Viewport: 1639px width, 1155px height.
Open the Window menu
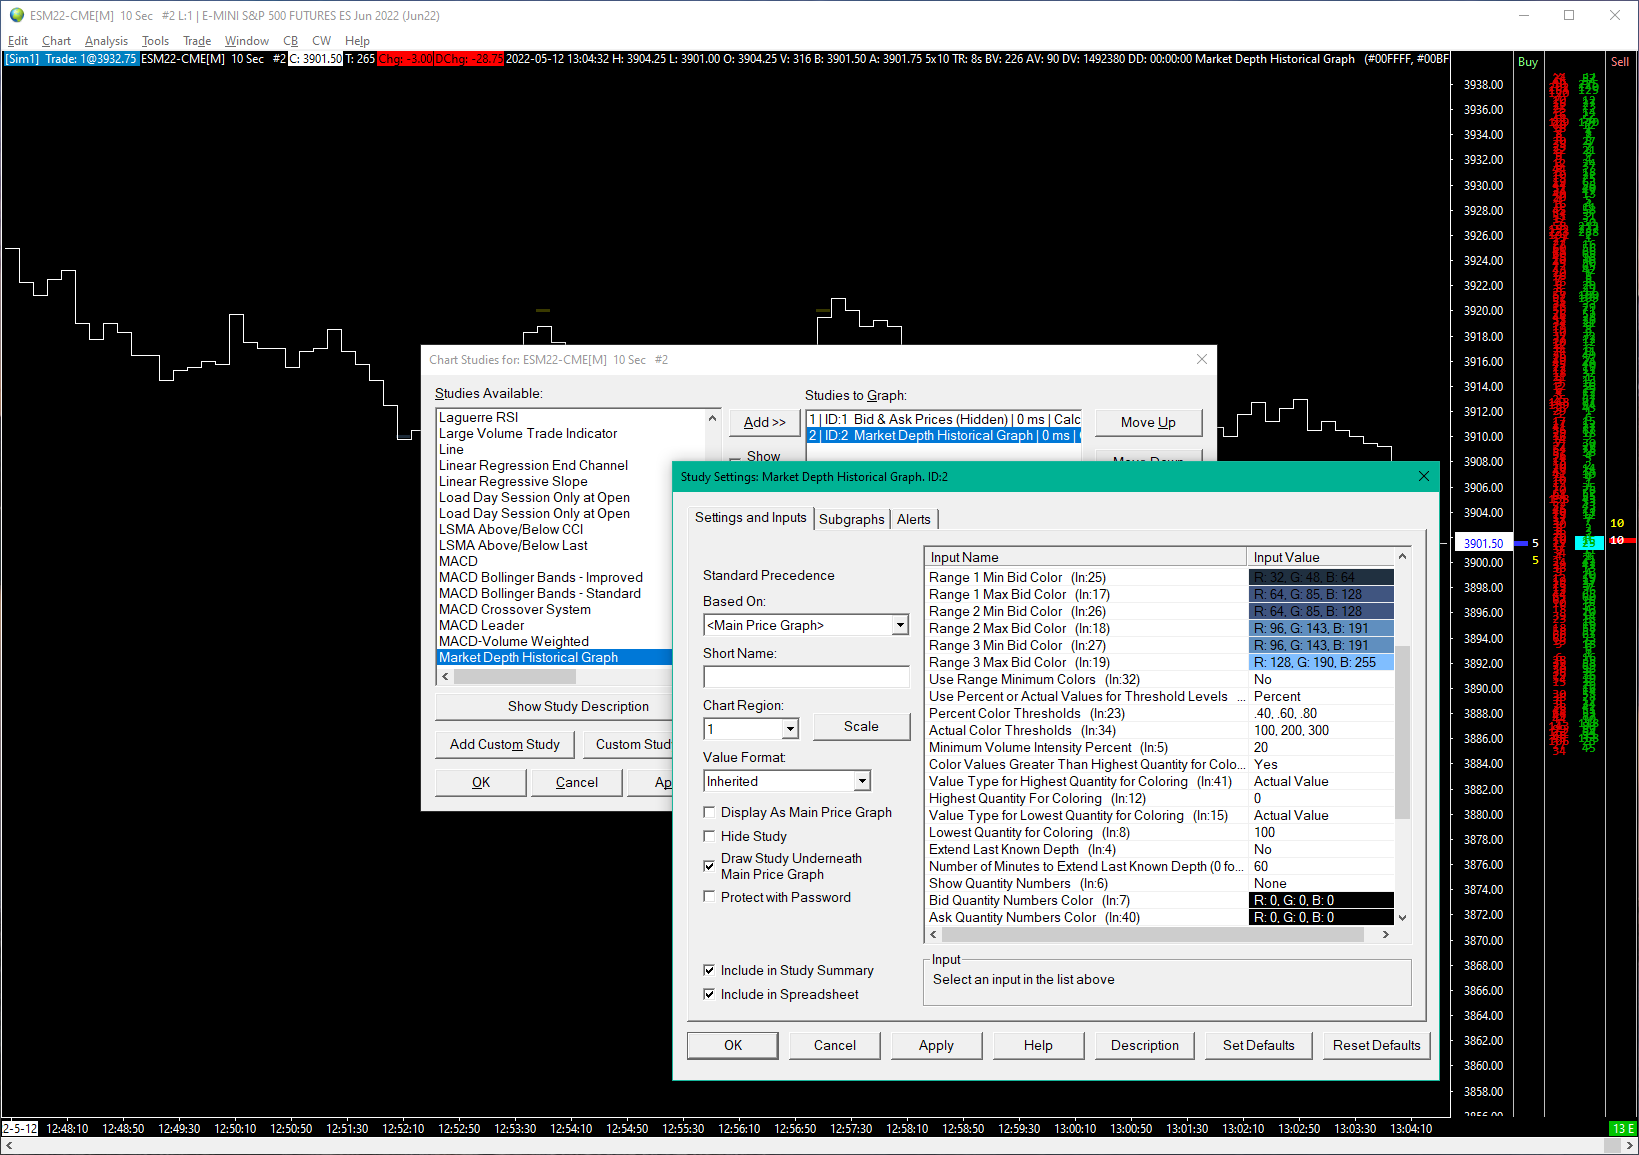246,41
